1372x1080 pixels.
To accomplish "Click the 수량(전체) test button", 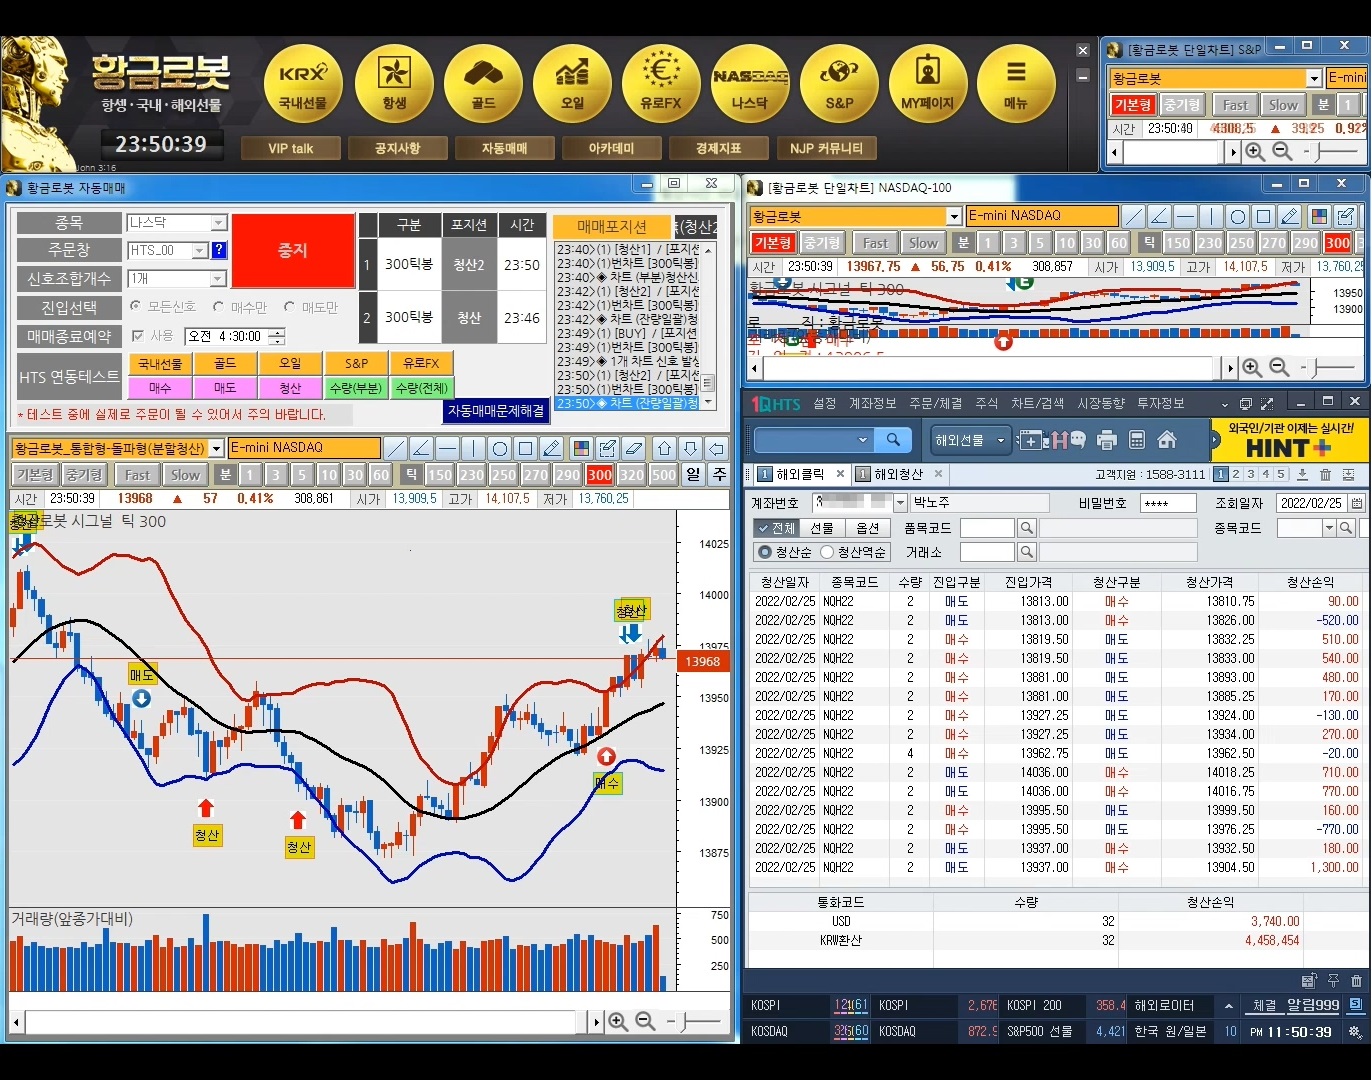I will (x=422, y=388).
